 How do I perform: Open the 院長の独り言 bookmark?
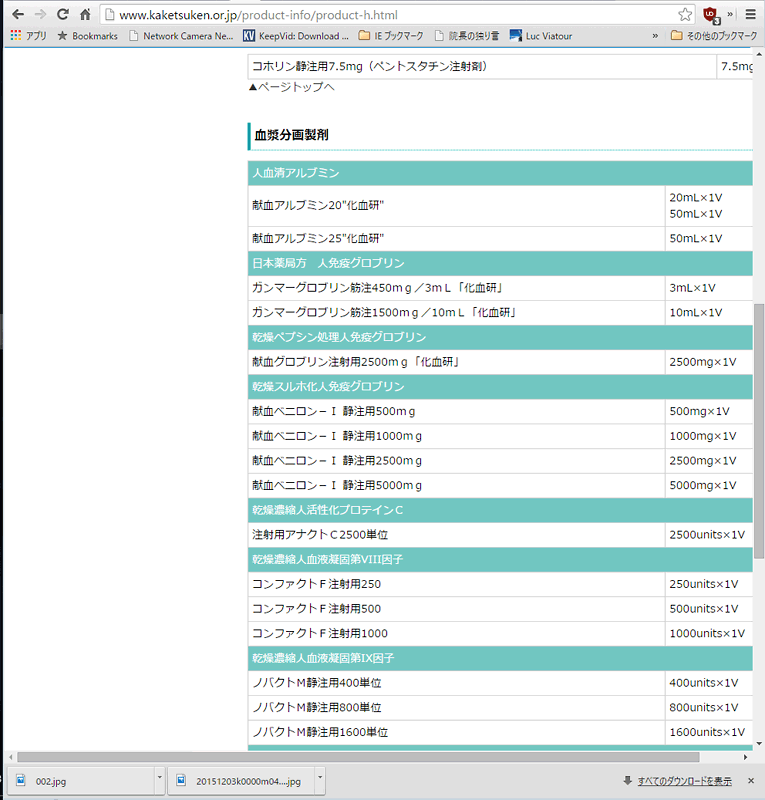(467, 36)
